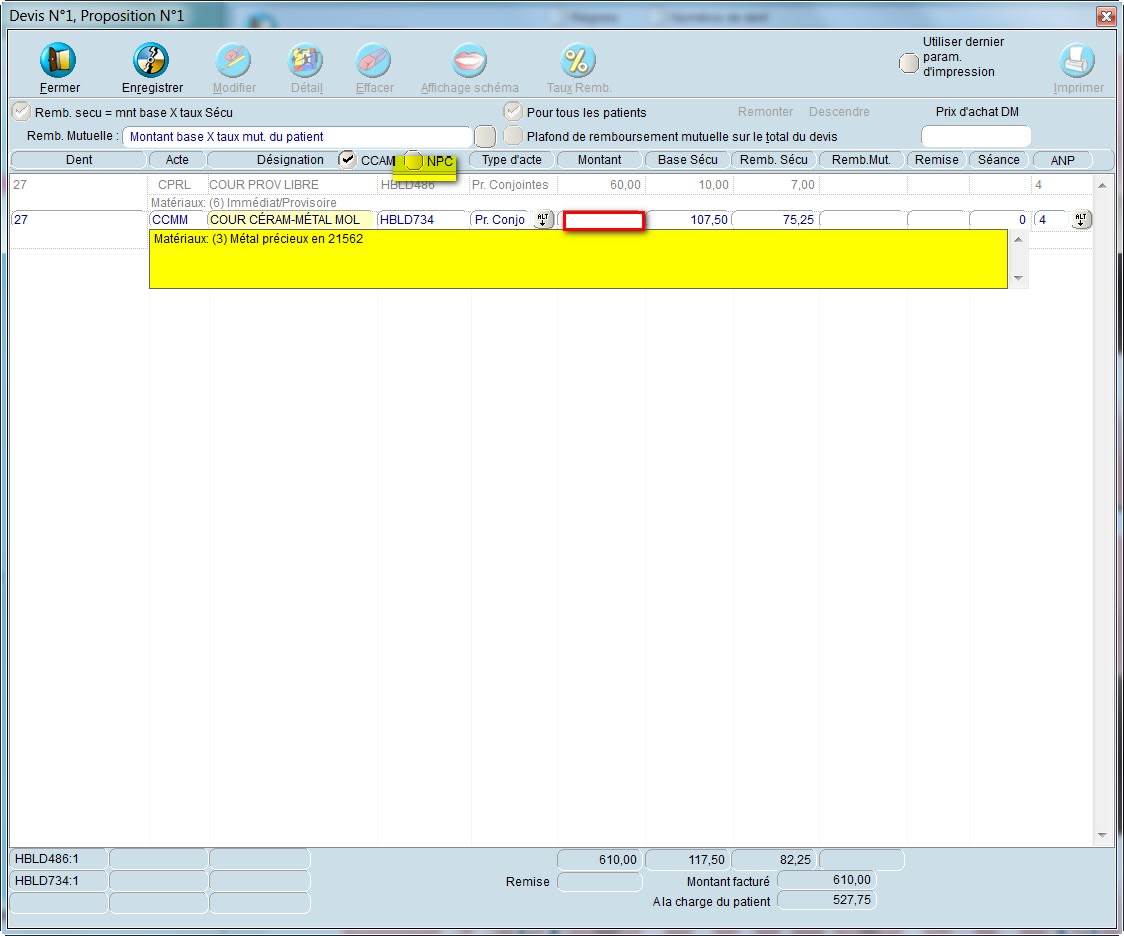Expand the Type d'acte dropdown arrow
The width and height of the screenshot is (1124, 936).
pyautogui.click(x=543, y=220)
